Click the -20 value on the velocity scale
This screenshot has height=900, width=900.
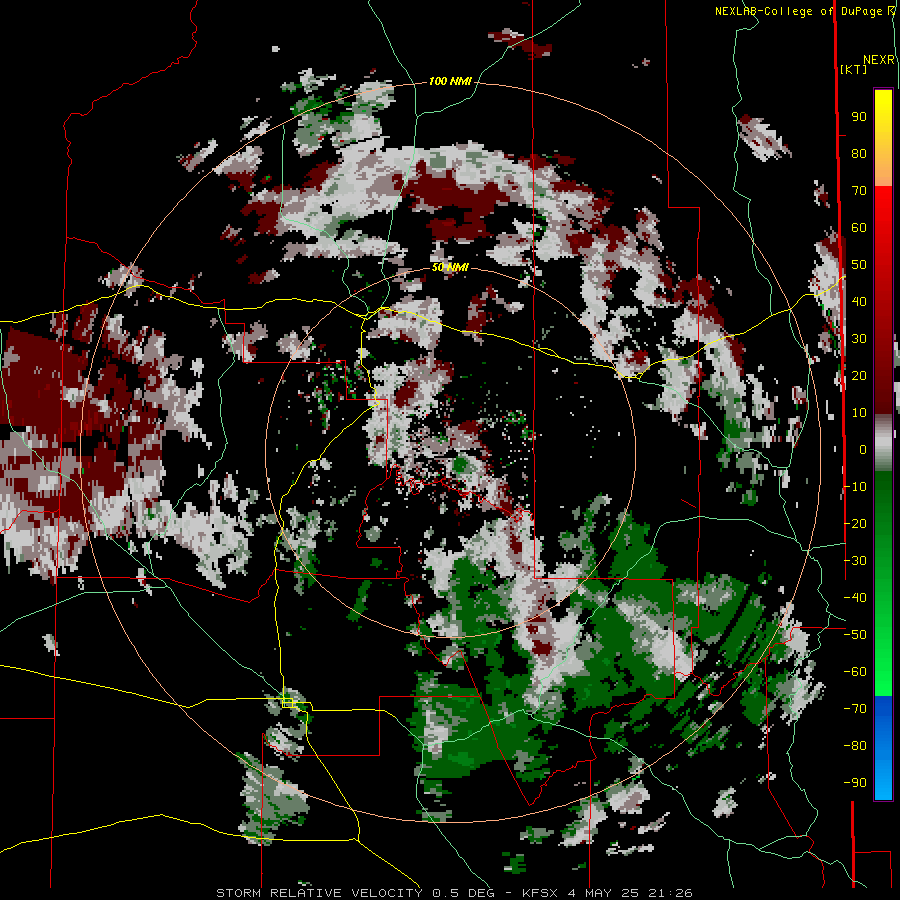point(855,523)
